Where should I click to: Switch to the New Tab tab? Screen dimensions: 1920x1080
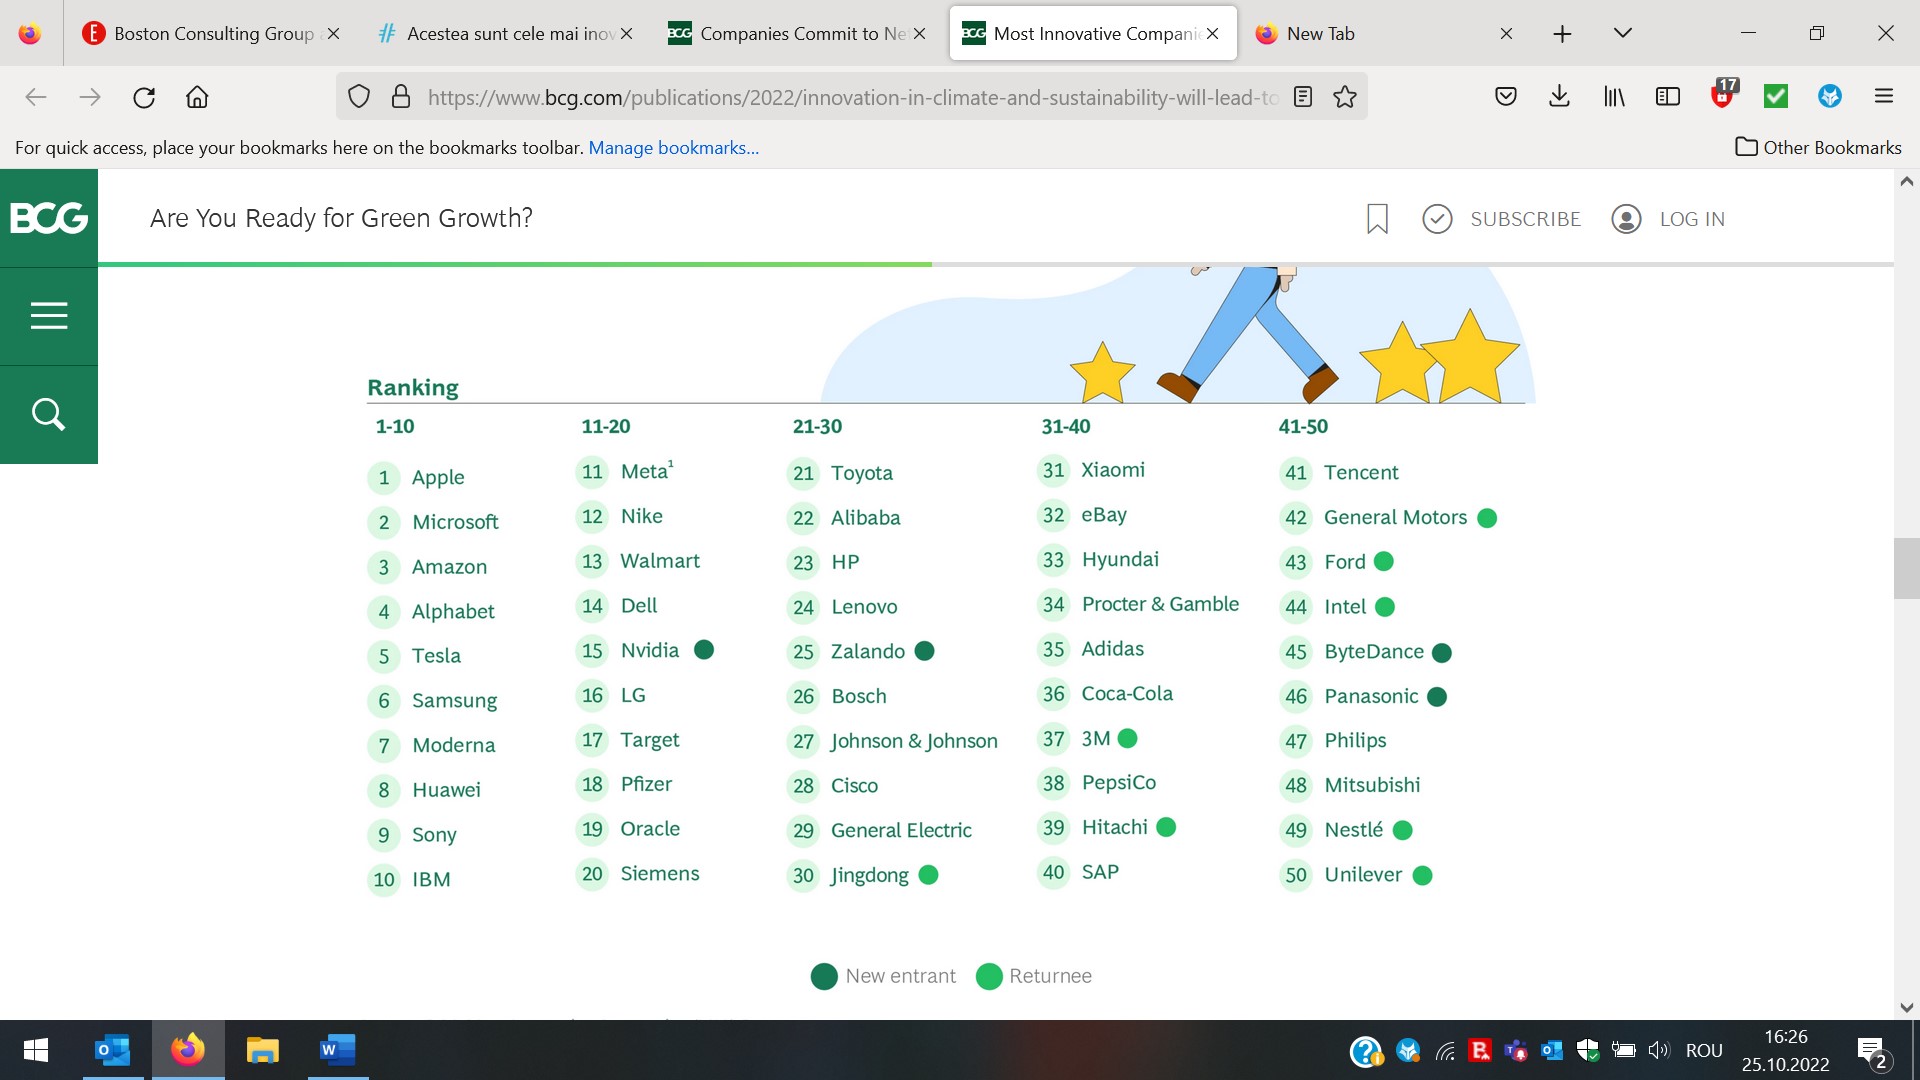tap(1384, 33)
